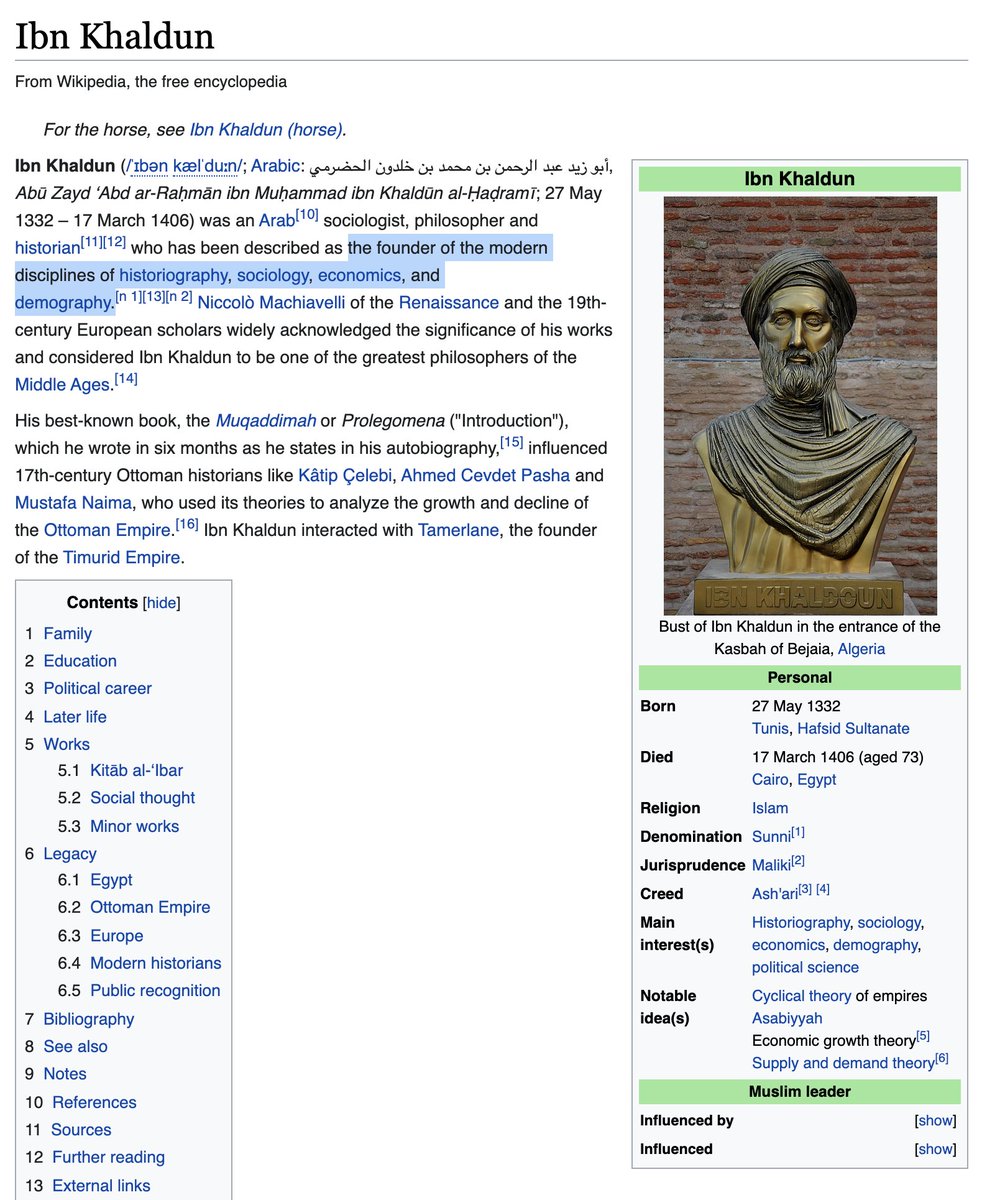982x1200 pixels.
Task: Open the Timurid Empire link
Action: coord(122,557)
